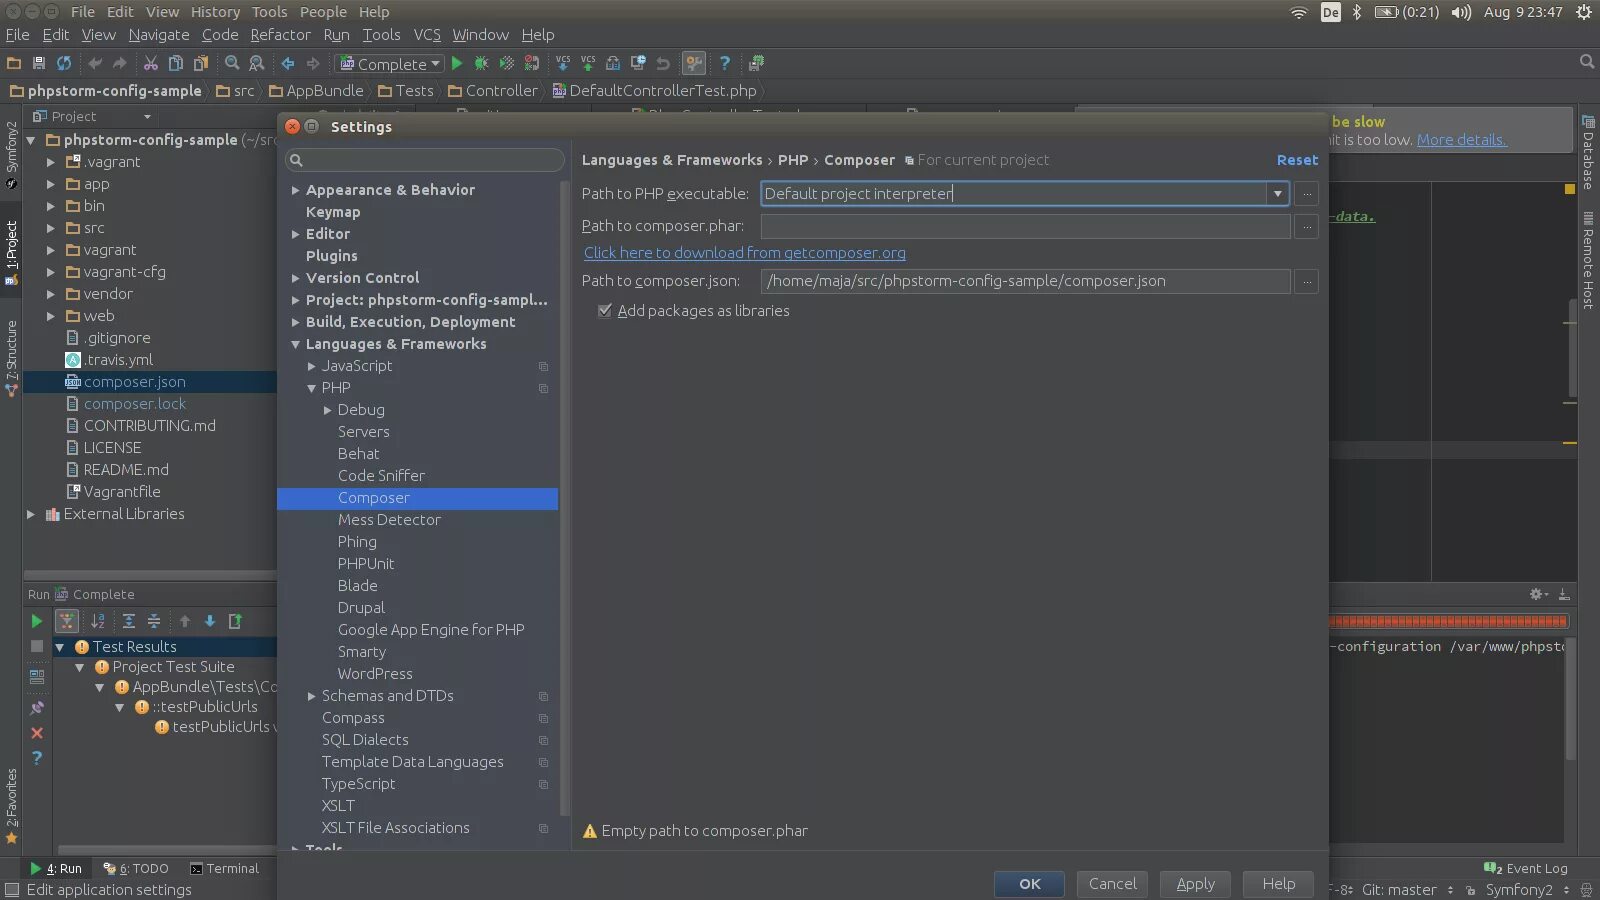Sort test results alphabetically
The image size is (1600, 900).
click(x=98, y=621)
